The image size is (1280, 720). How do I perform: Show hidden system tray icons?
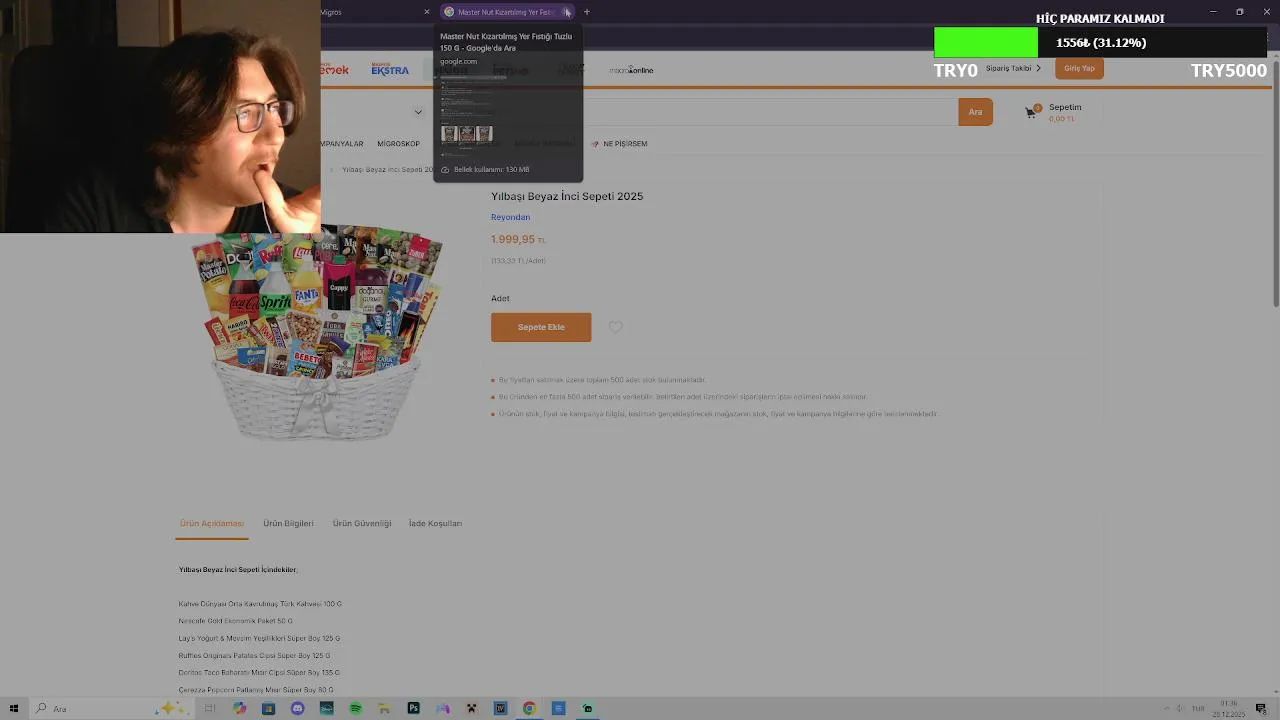pyautogui.click(x=1166, y=708)
